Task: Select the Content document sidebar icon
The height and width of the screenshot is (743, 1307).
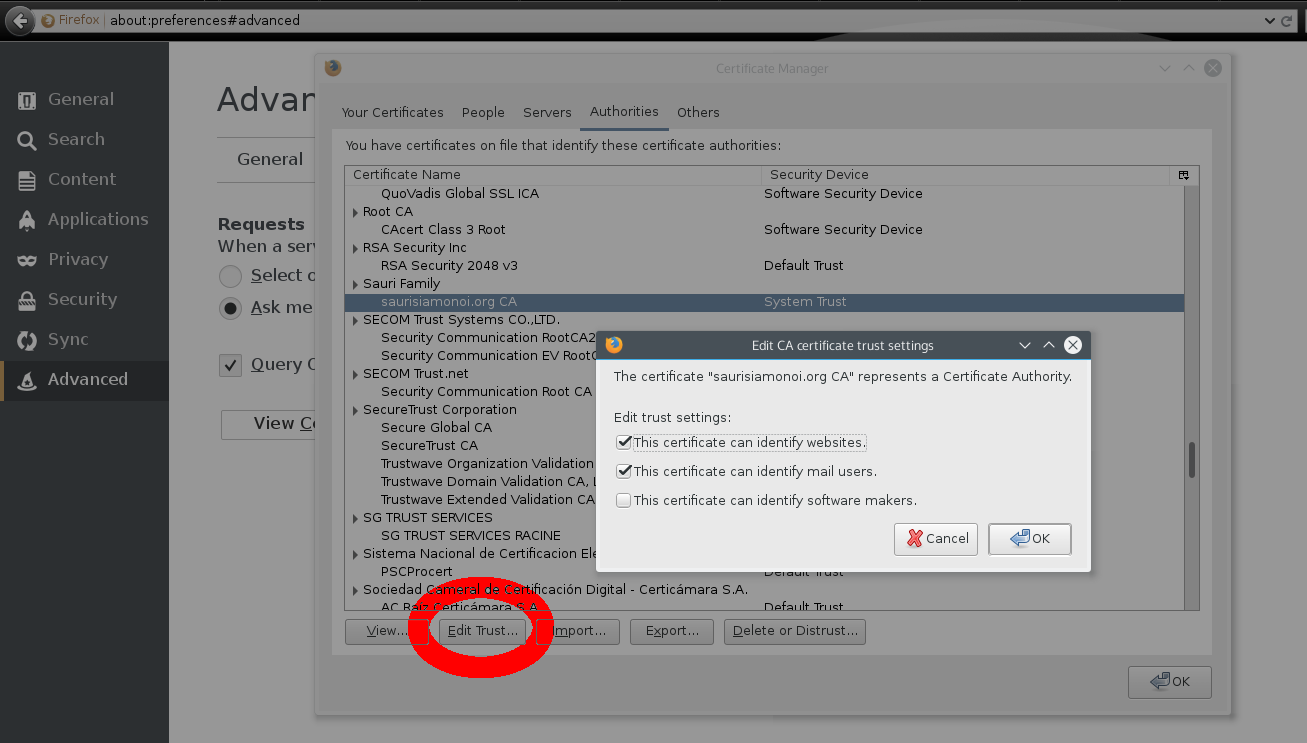Action: click(27, 180)
